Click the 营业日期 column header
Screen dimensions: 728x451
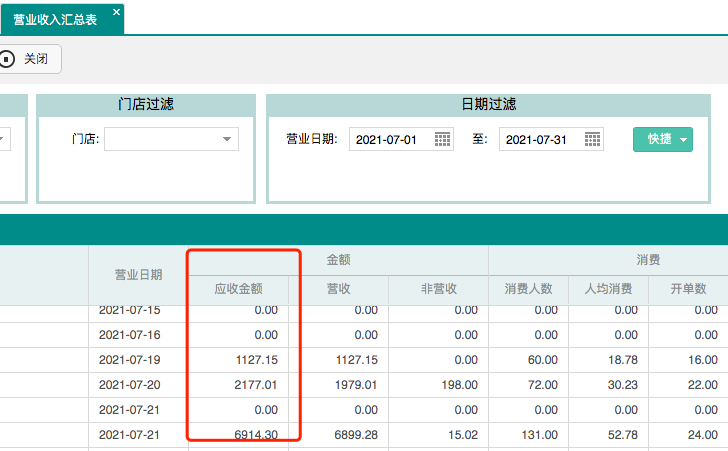(138, 274)
